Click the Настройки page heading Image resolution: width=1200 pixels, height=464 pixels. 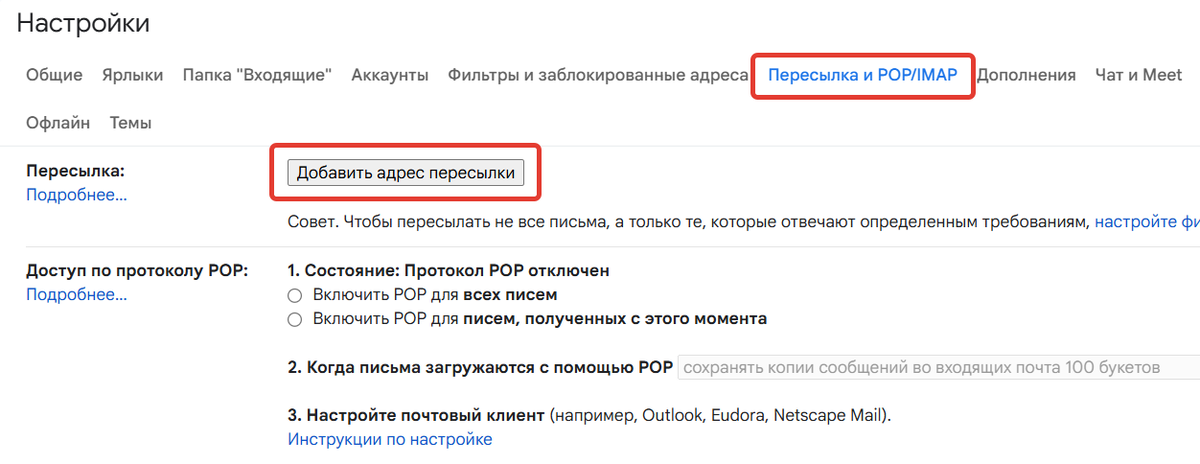pyautogui.click(x=83, y=24)
